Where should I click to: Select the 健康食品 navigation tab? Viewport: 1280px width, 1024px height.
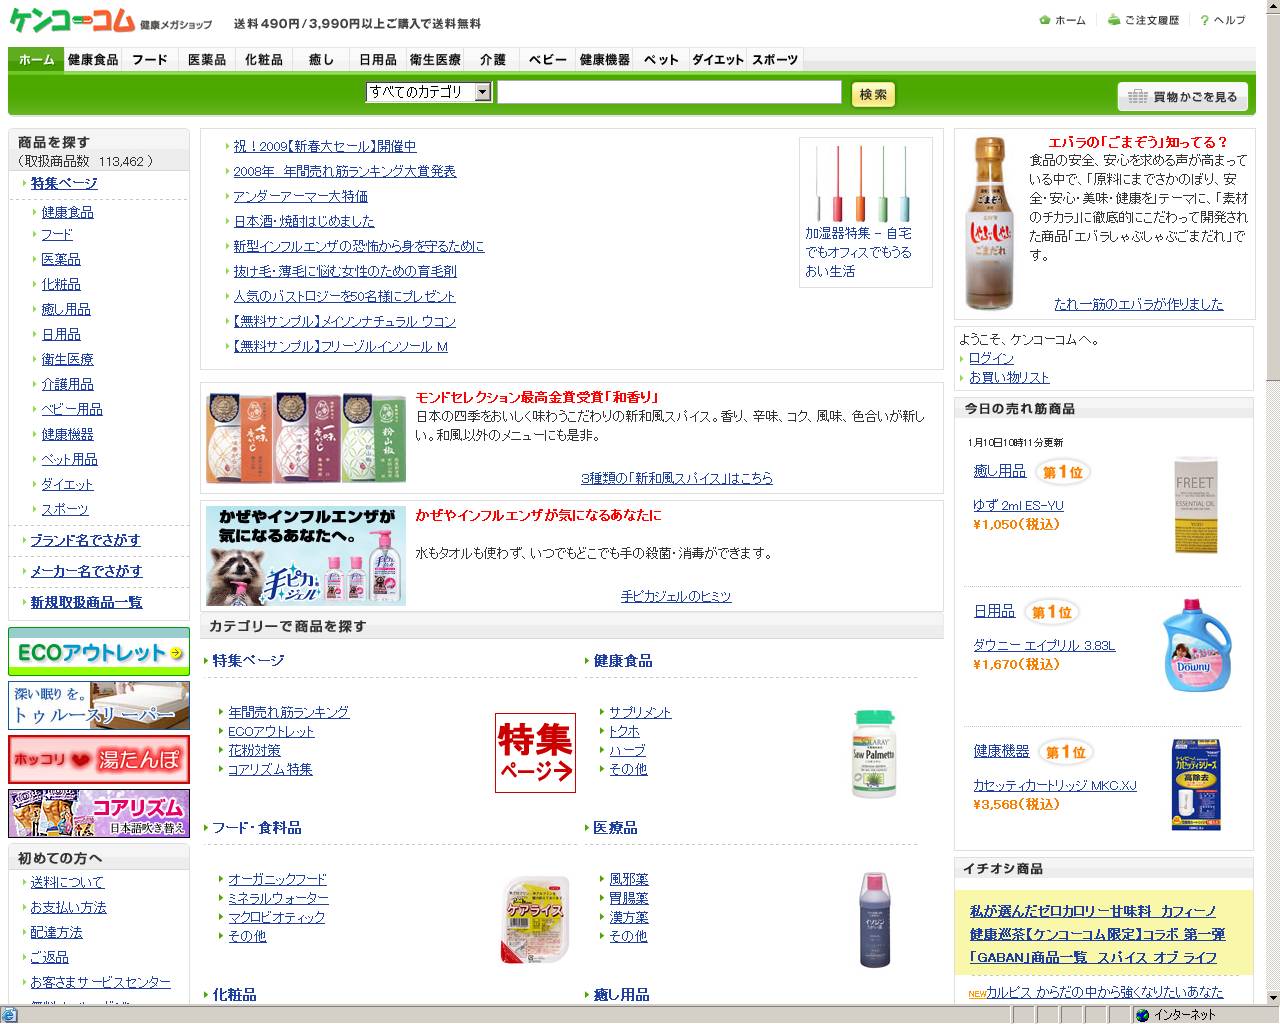[93, 60]
